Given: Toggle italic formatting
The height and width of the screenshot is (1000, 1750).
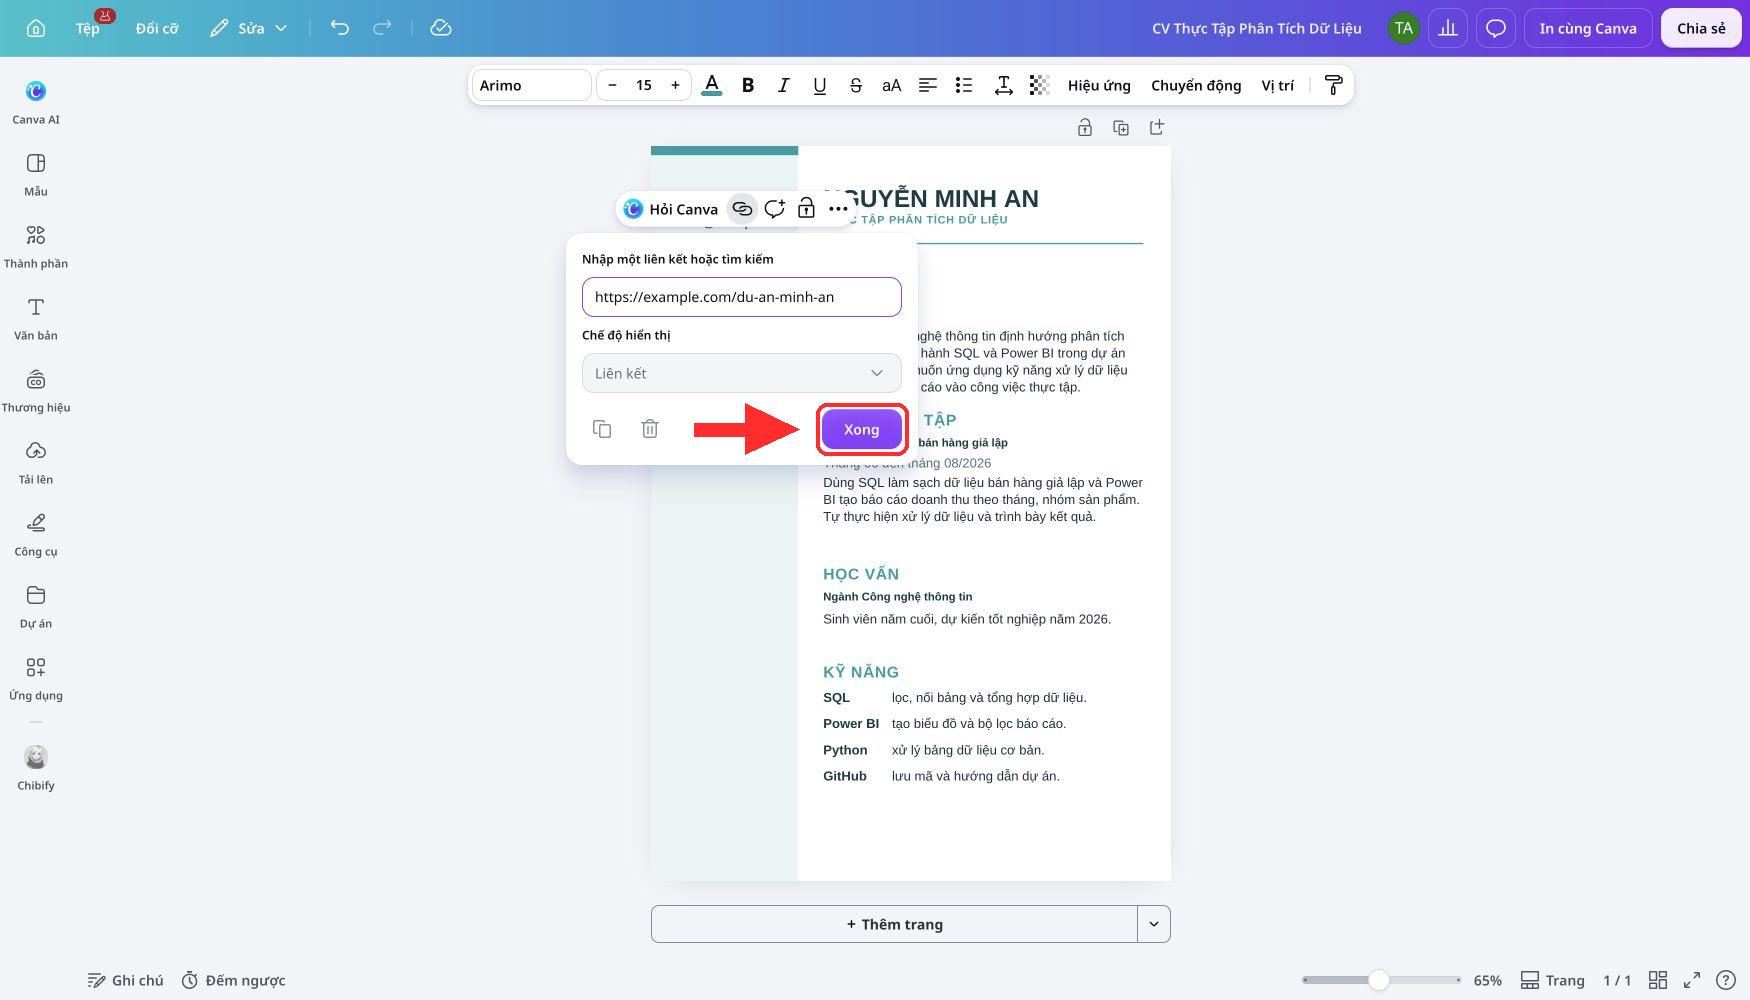Looking at the screenshot, I should tap(784, 85).
